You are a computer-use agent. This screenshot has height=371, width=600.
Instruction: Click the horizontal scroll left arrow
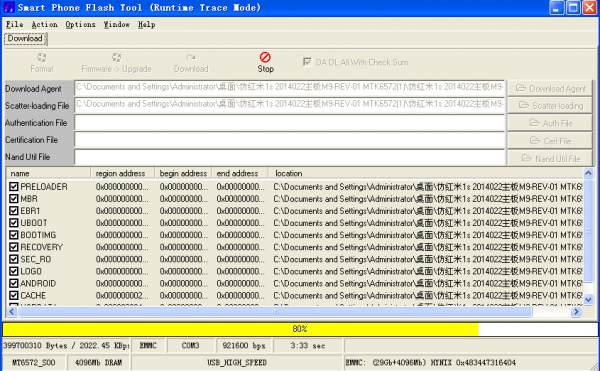(x=12, y=312)
